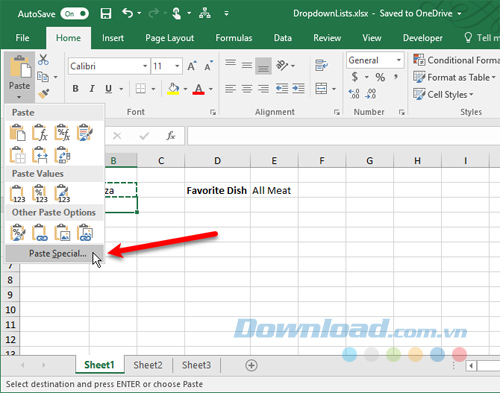
Task: Open Customize Quick Access Toolbar dropdown
Action: pos(226,14)
